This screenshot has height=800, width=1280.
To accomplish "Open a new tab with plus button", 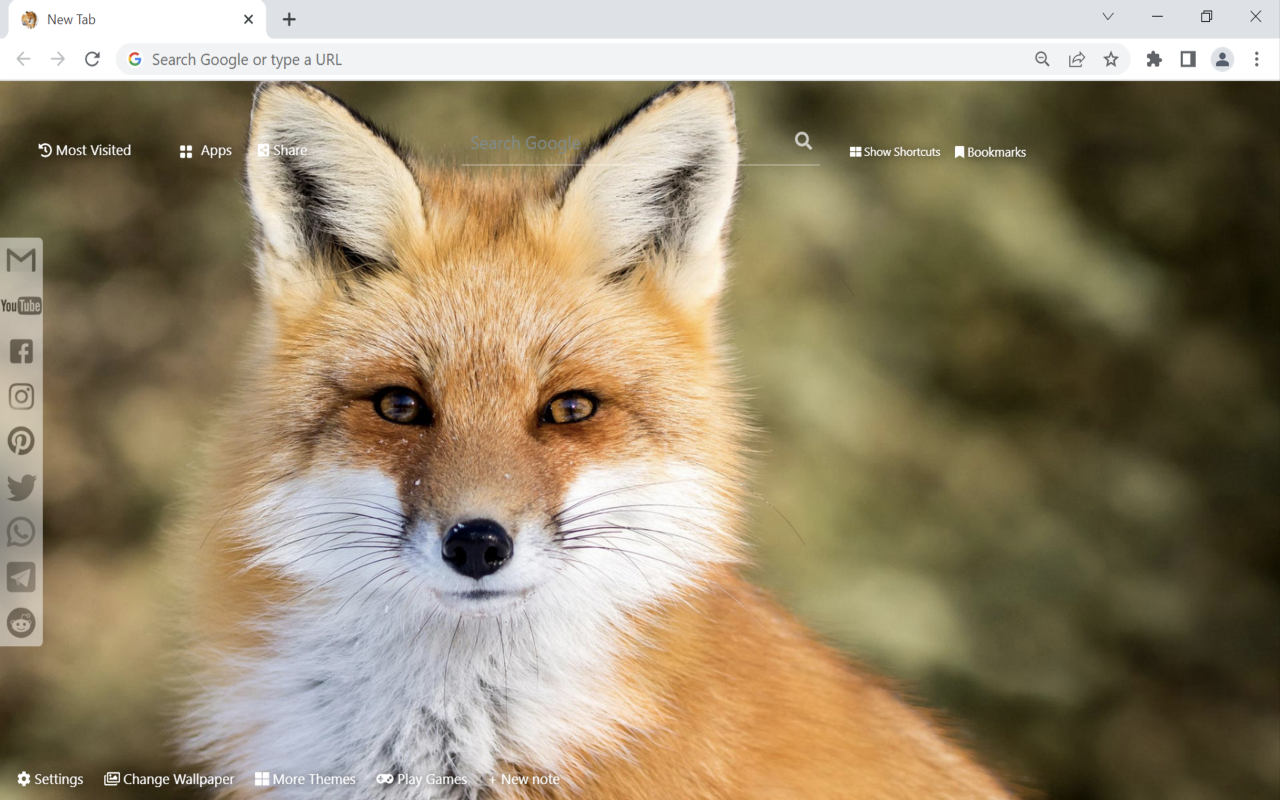I will point(289,19).
